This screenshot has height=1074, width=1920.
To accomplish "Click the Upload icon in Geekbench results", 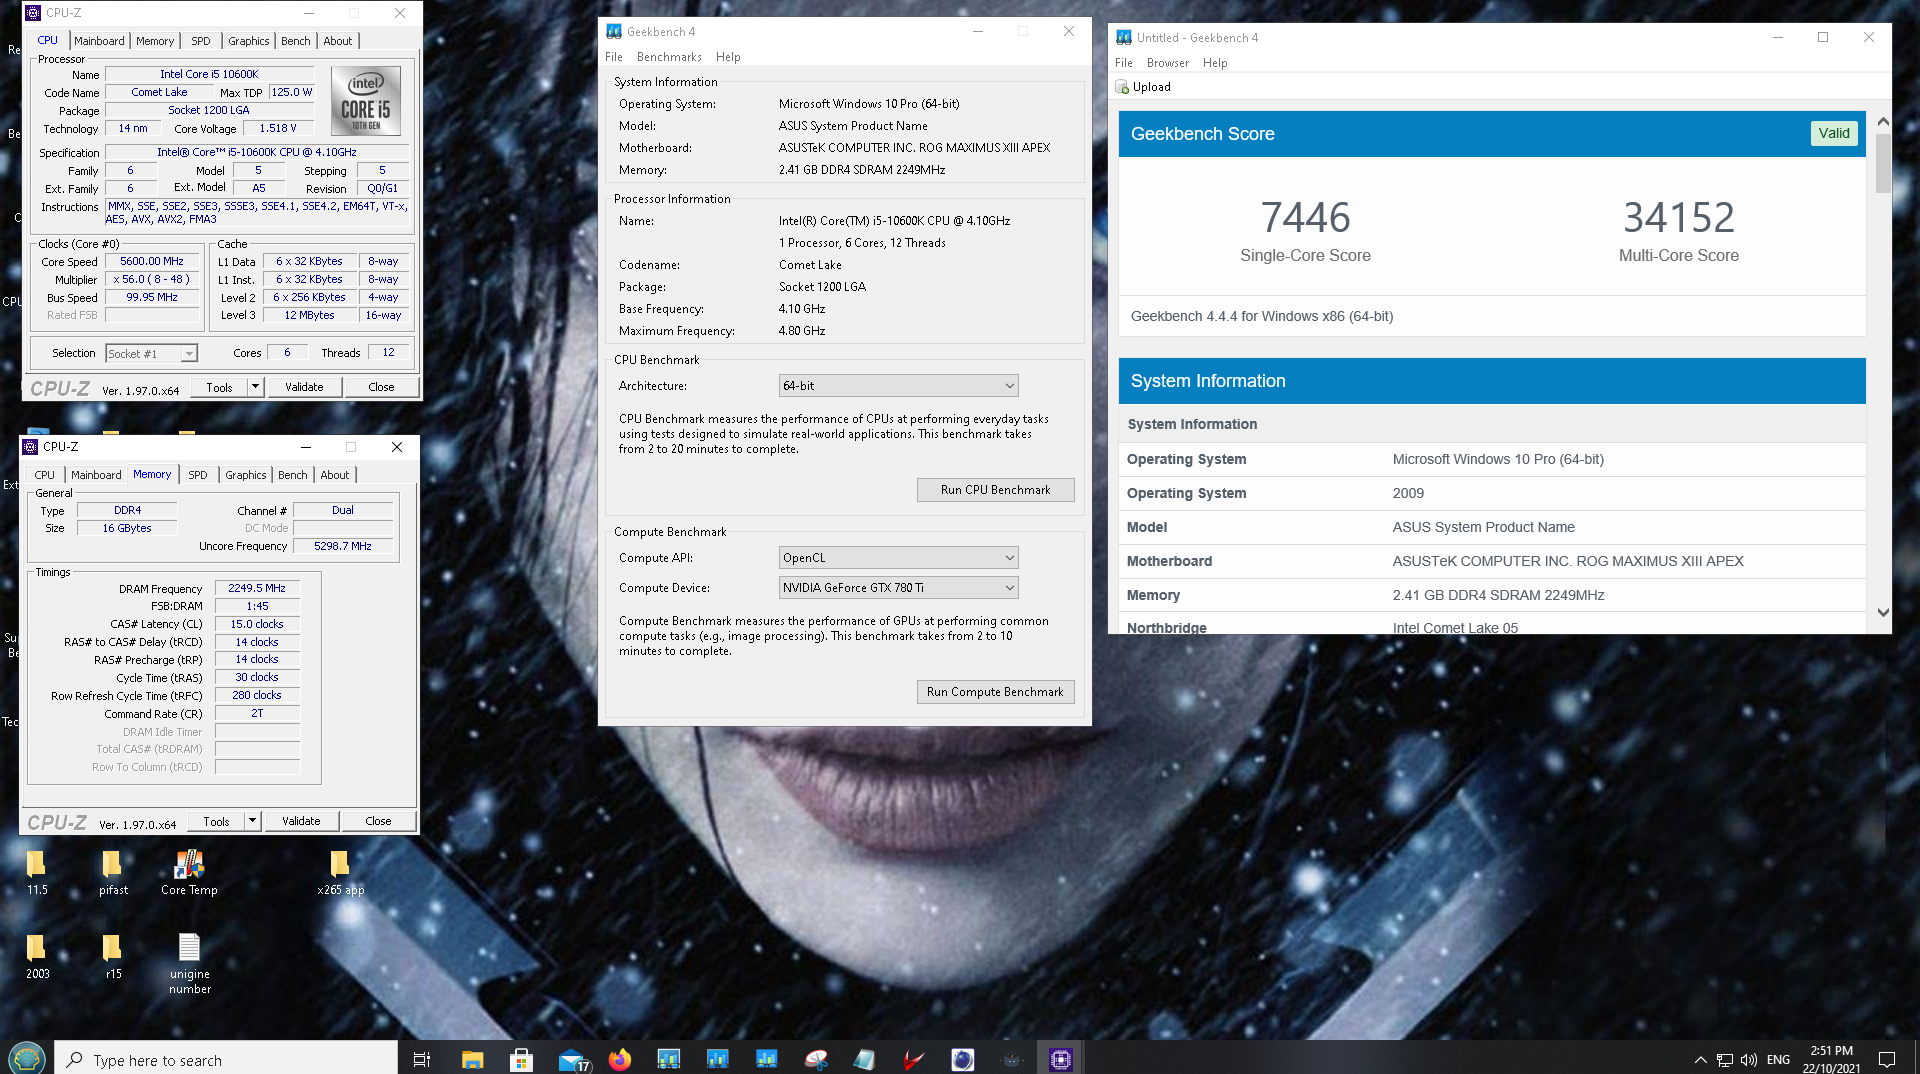I will click(x=1122, y=87).
